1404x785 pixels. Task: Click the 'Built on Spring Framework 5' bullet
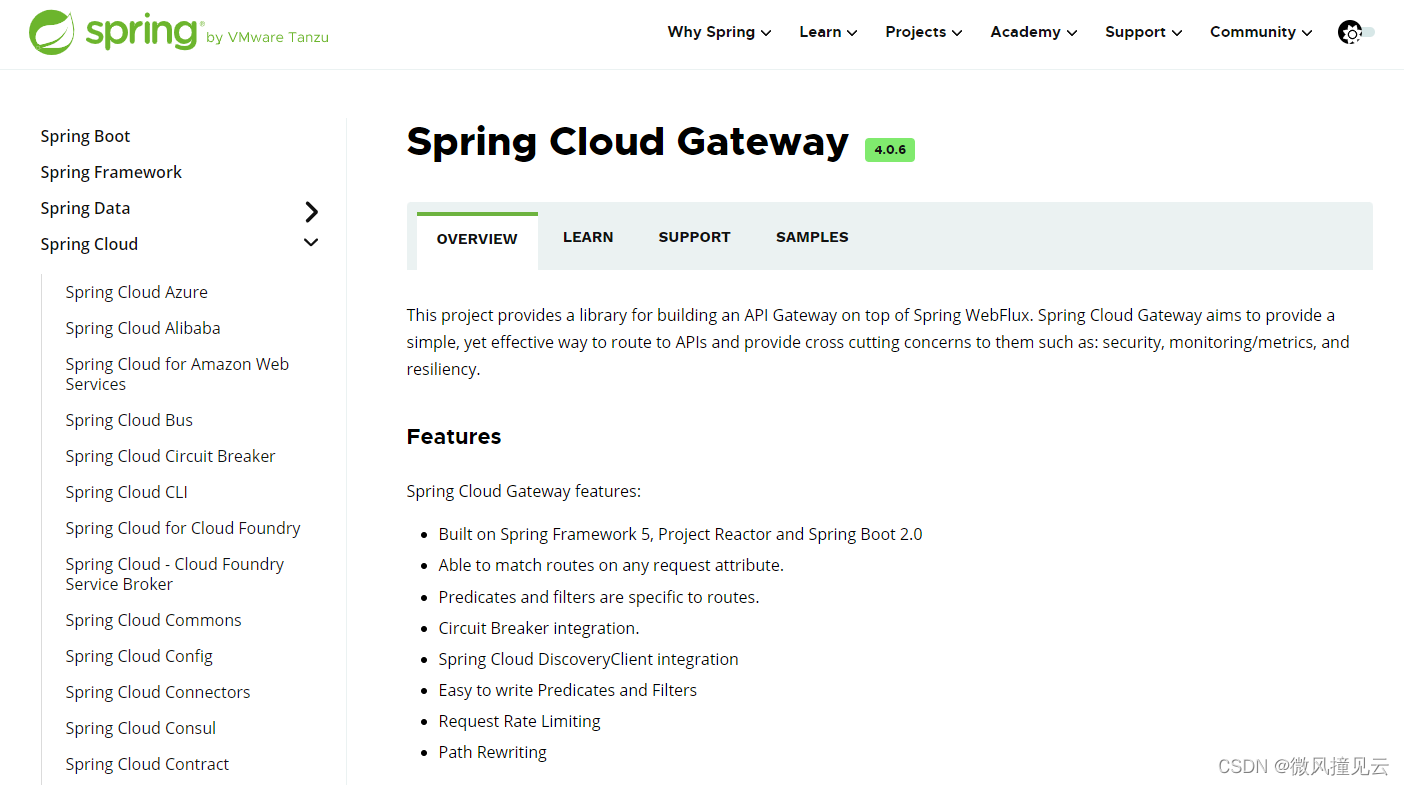tap(680, 534)
